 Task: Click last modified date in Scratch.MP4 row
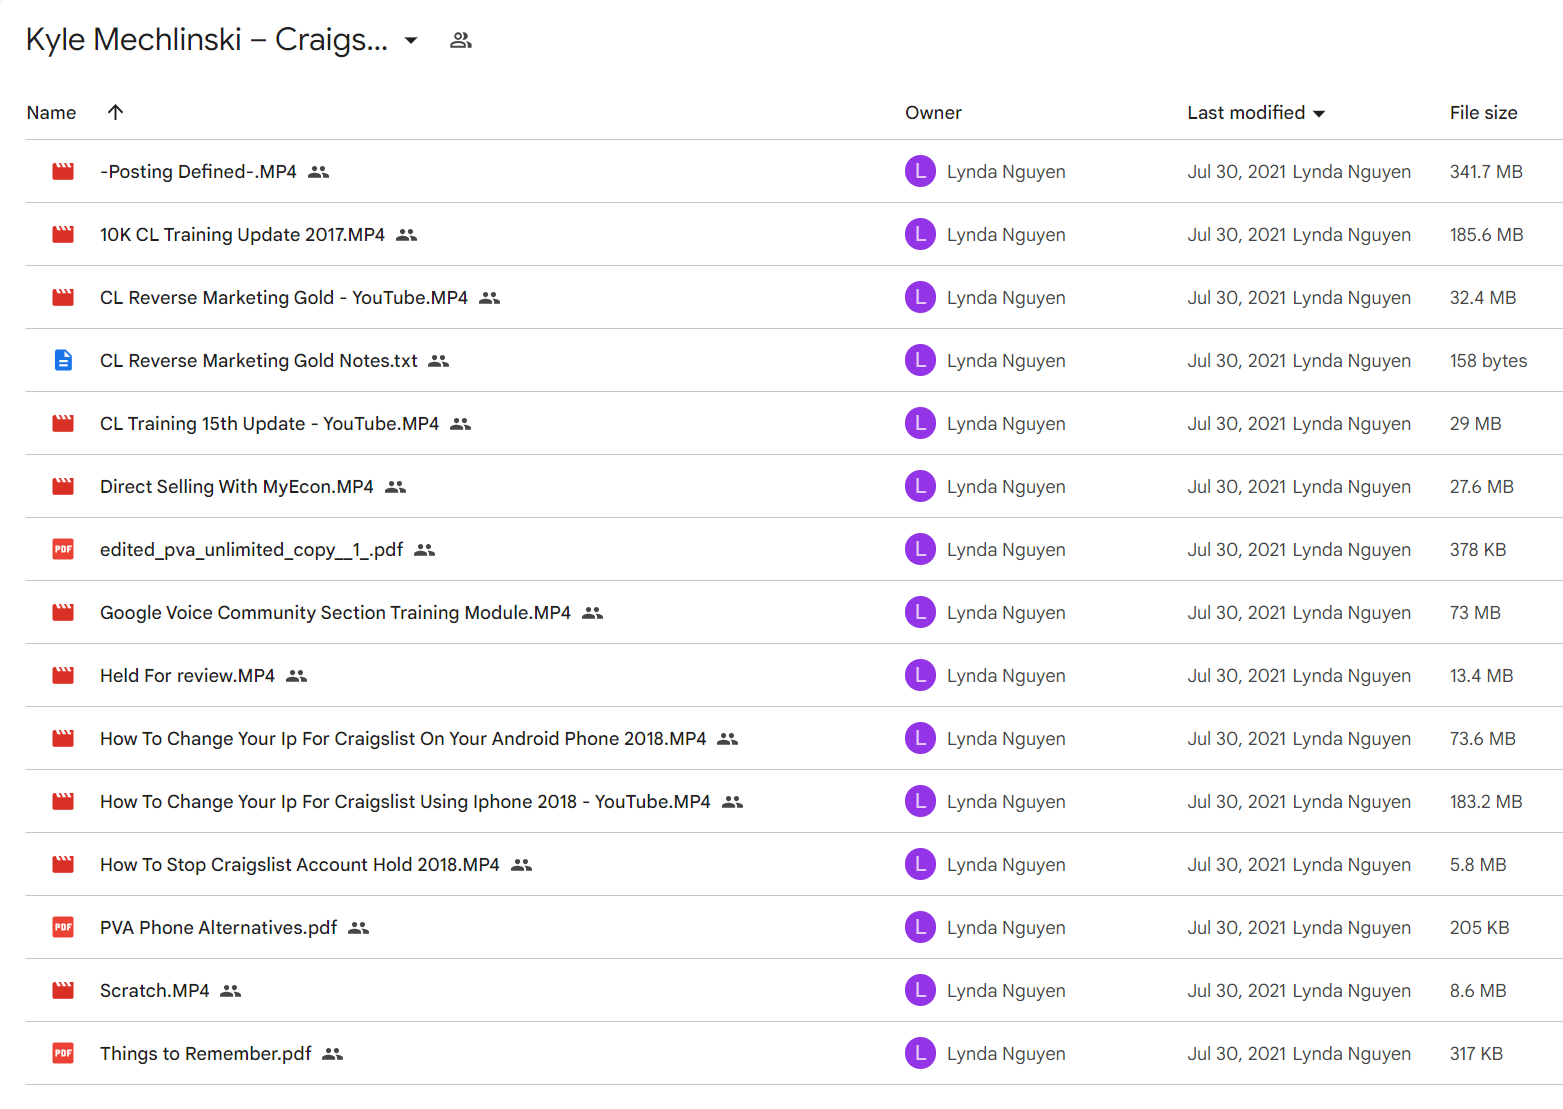point(1236,991)
